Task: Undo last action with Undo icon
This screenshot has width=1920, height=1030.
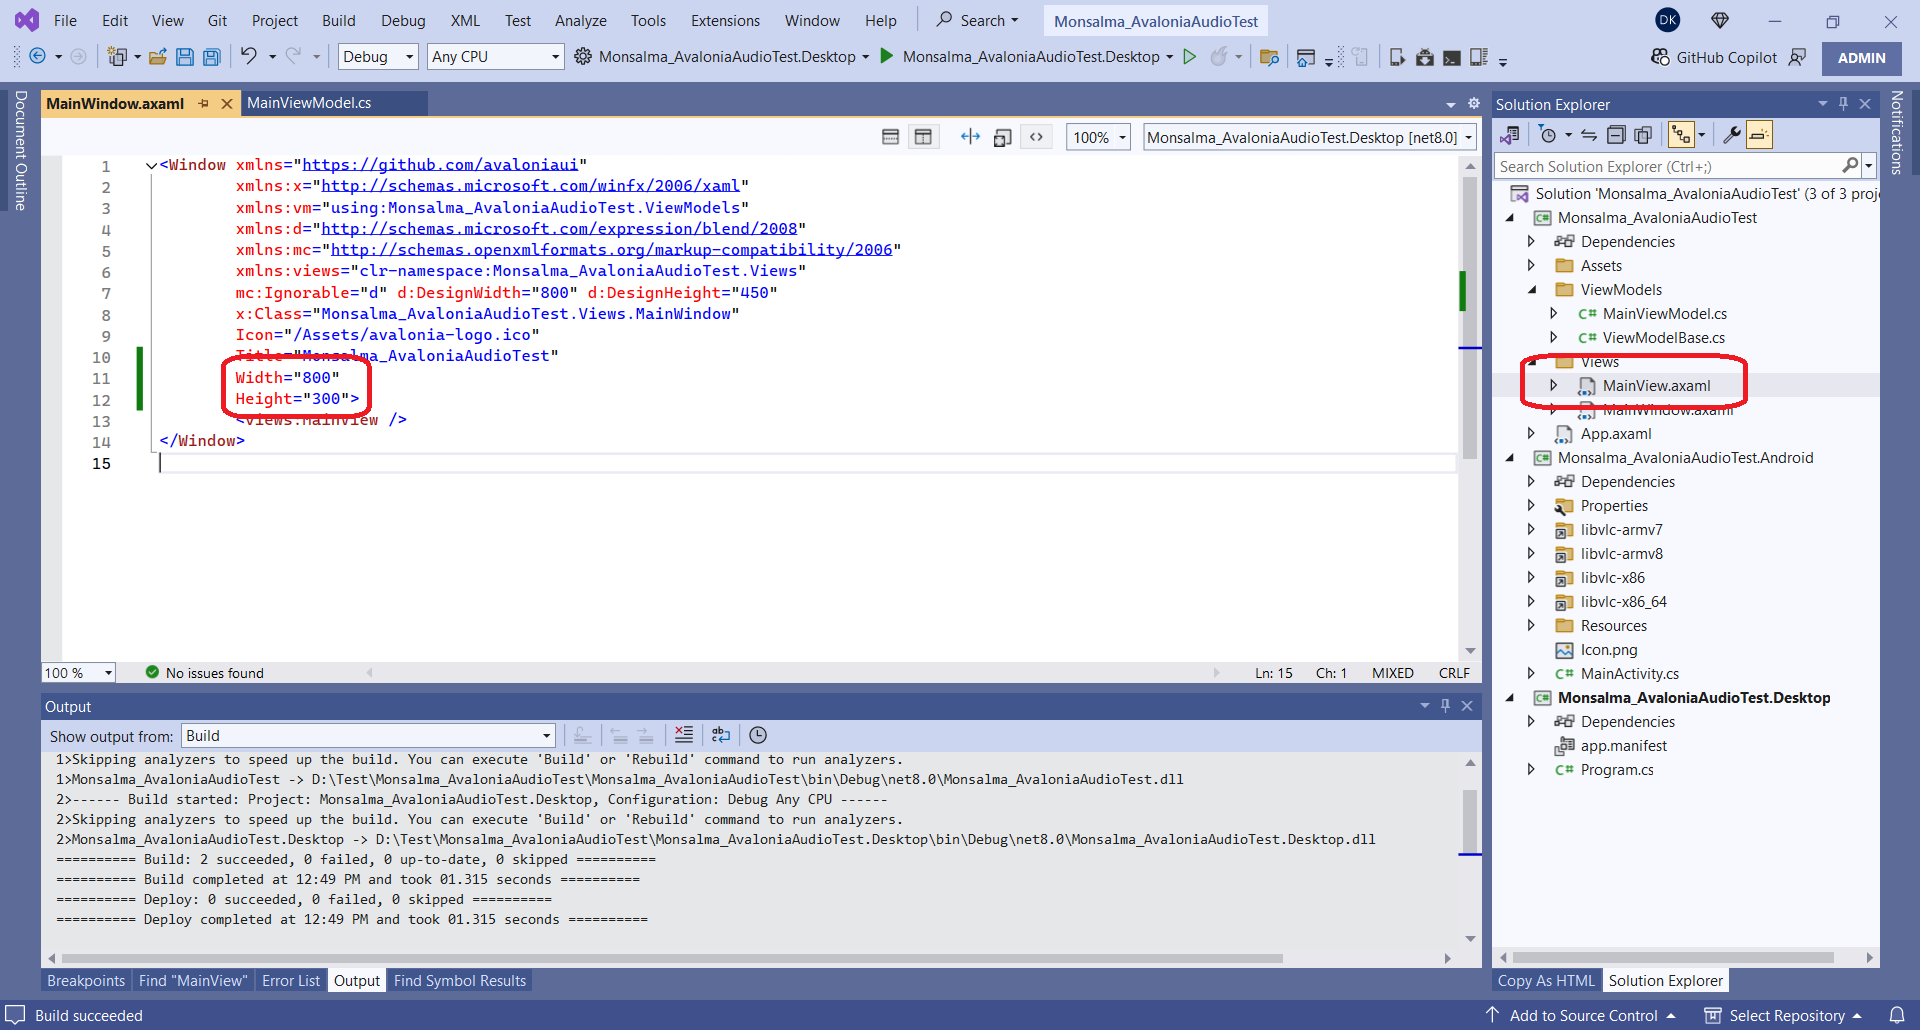Action: click(x=249, y=56)
